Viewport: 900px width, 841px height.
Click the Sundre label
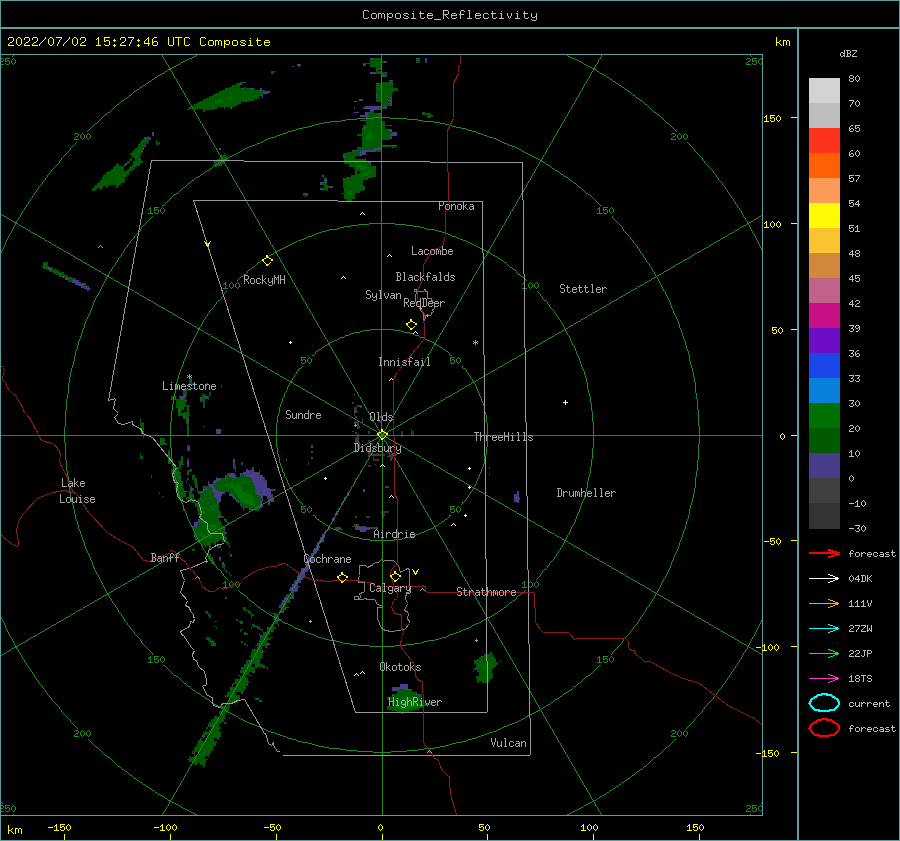[x=303, y=415]
